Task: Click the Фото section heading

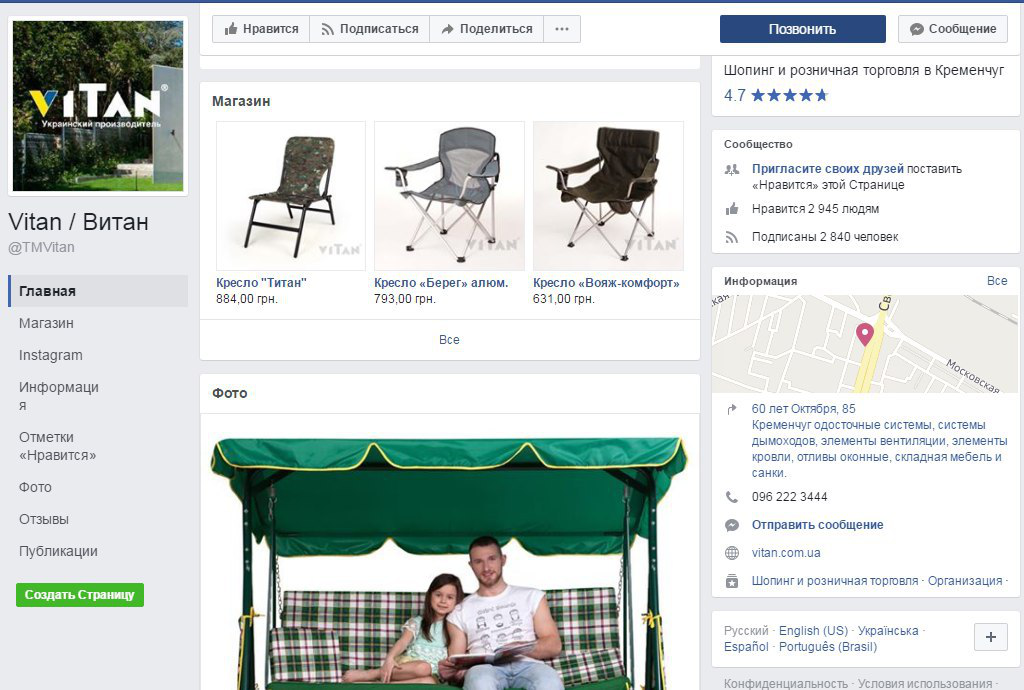Action: coord(230,393)
